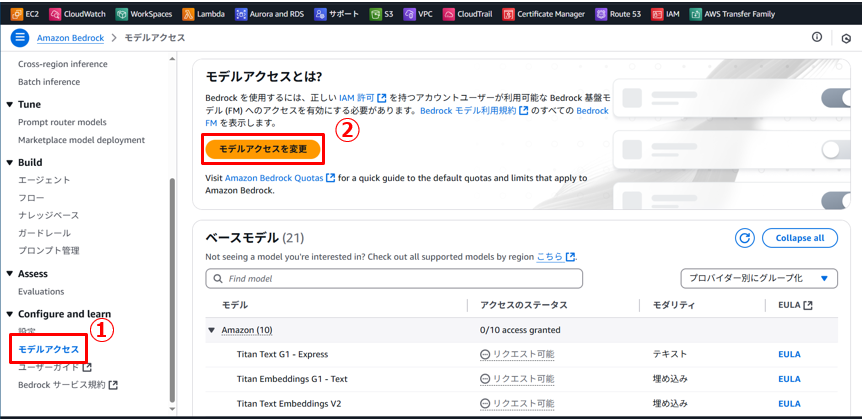Follow the Amazon Bedrock breadcrumb link

click(70, 38)
